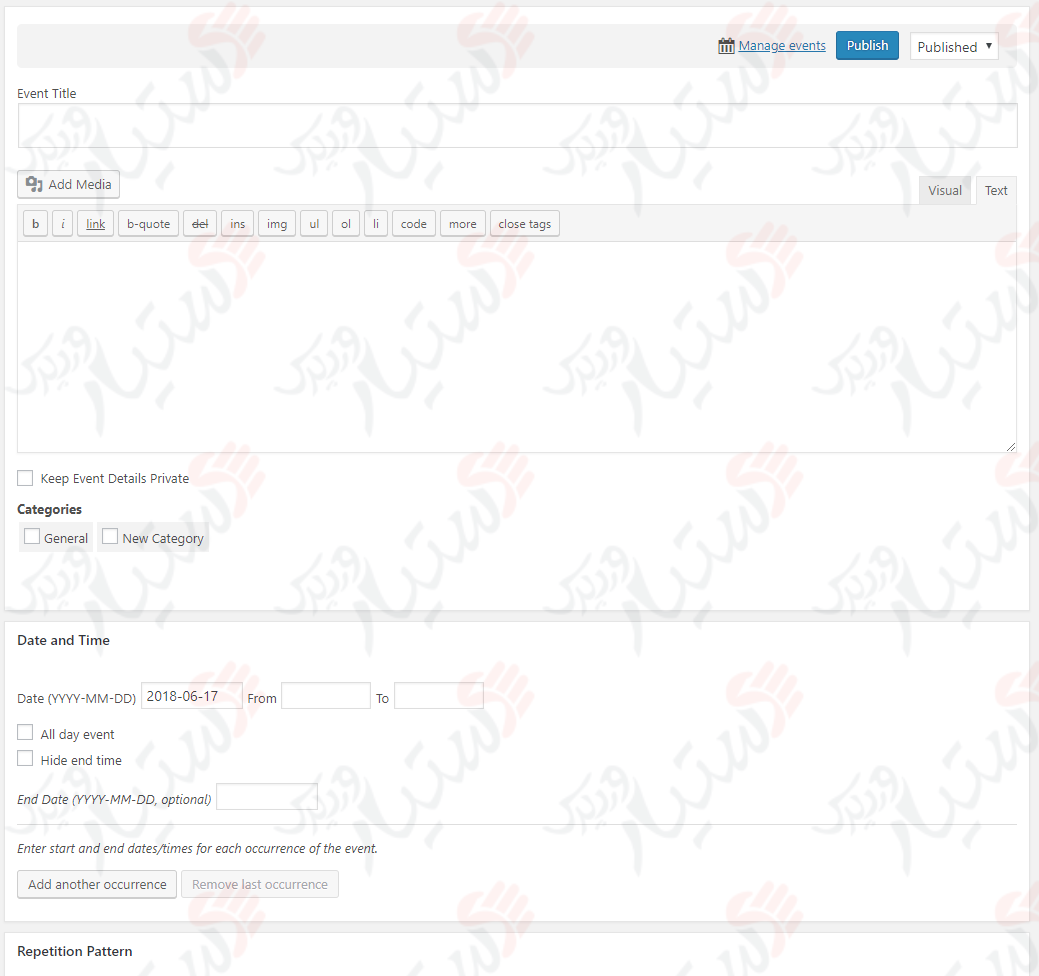Open the Manage events link
Image resolution: width=1039 pixels, height=976 pixels.
pyautogui.click(x=782, y=46)
